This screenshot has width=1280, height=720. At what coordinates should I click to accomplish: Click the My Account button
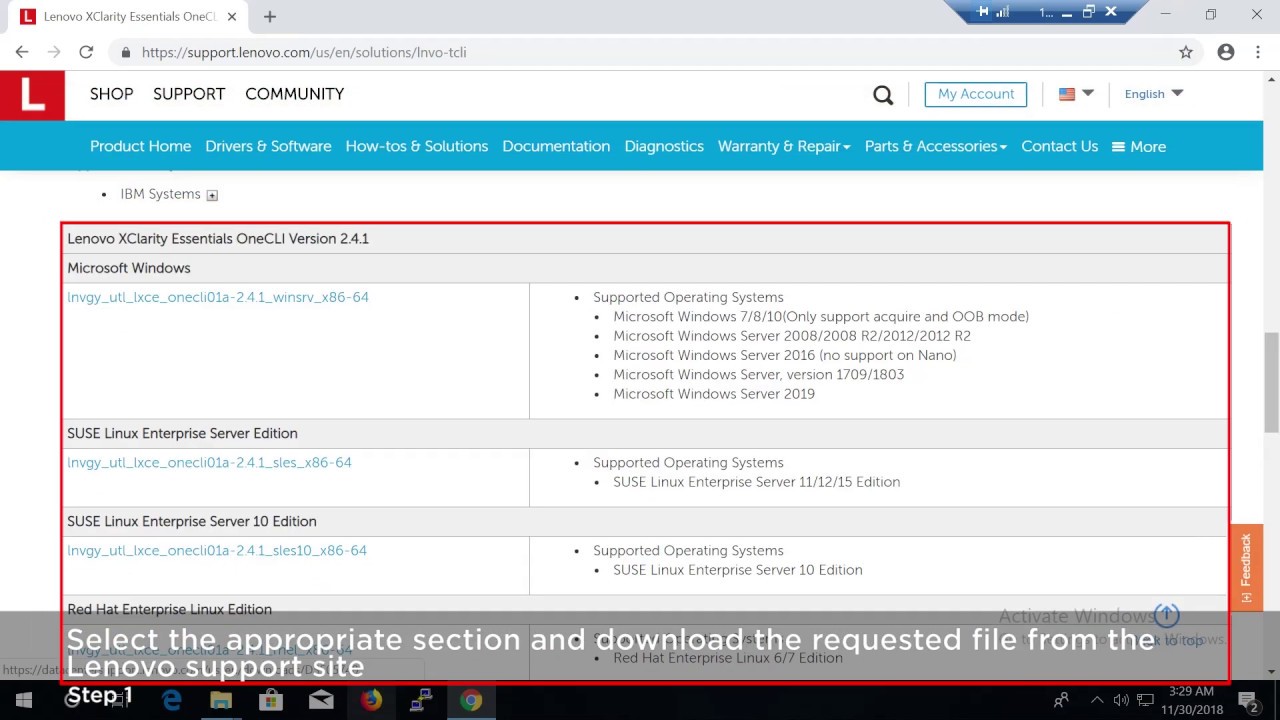[976, 94]
